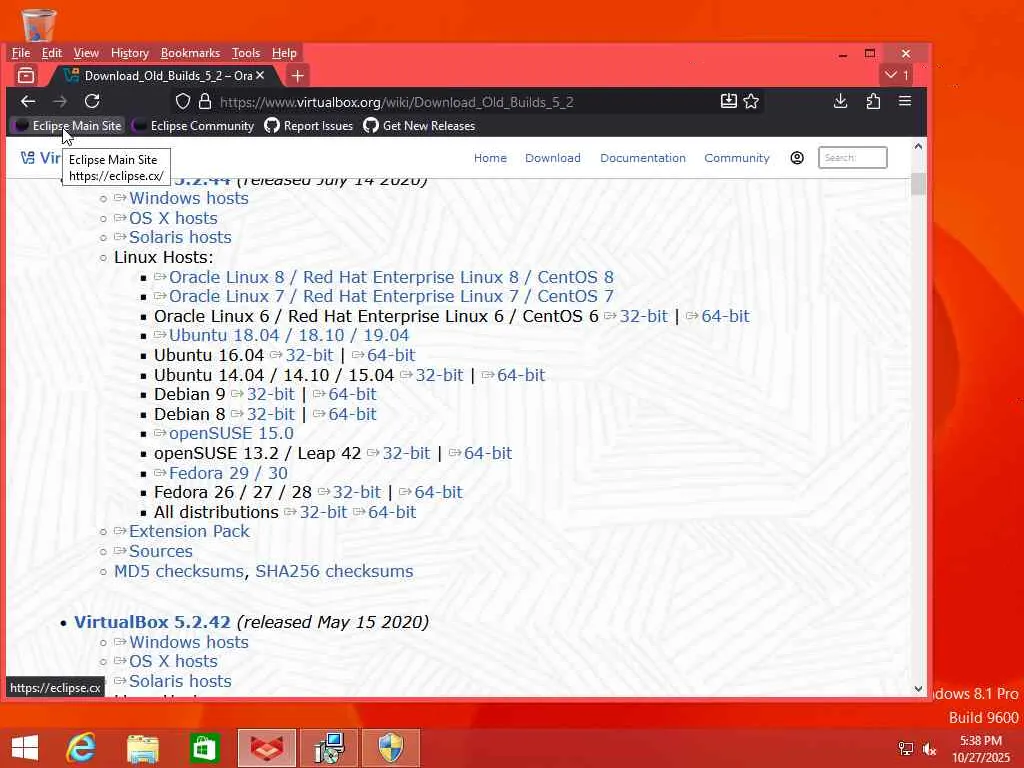Save page to Pocket icon in address bar

coord(729,101)
